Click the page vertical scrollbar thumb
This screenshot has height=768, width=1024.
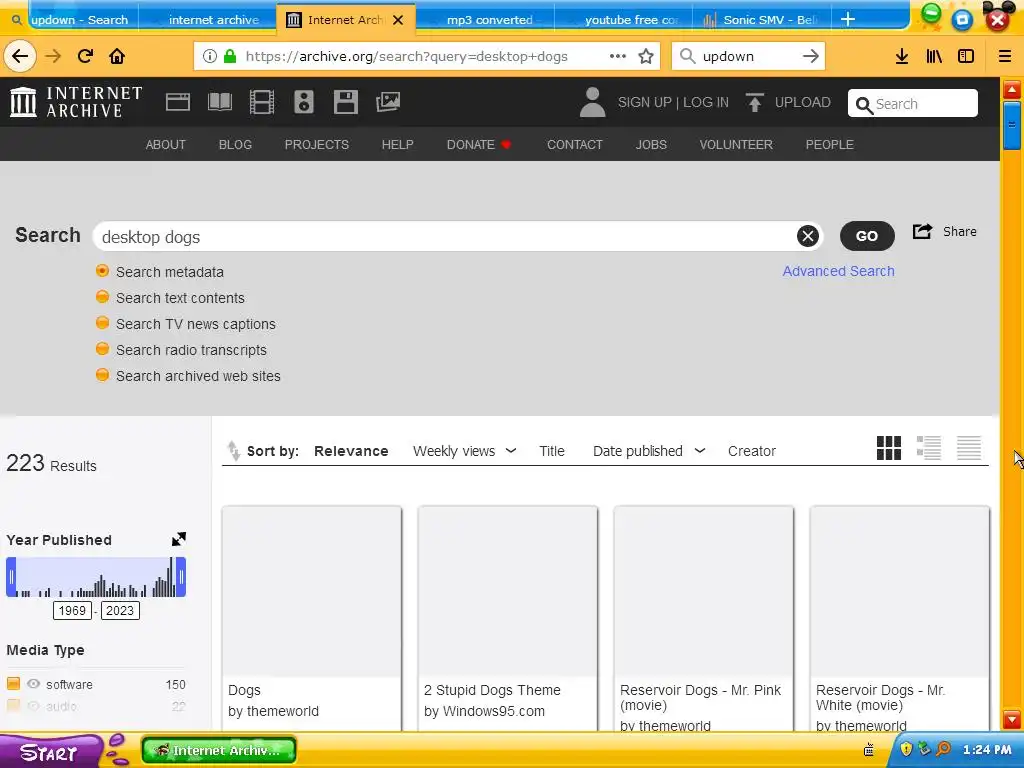(1012, 125)
